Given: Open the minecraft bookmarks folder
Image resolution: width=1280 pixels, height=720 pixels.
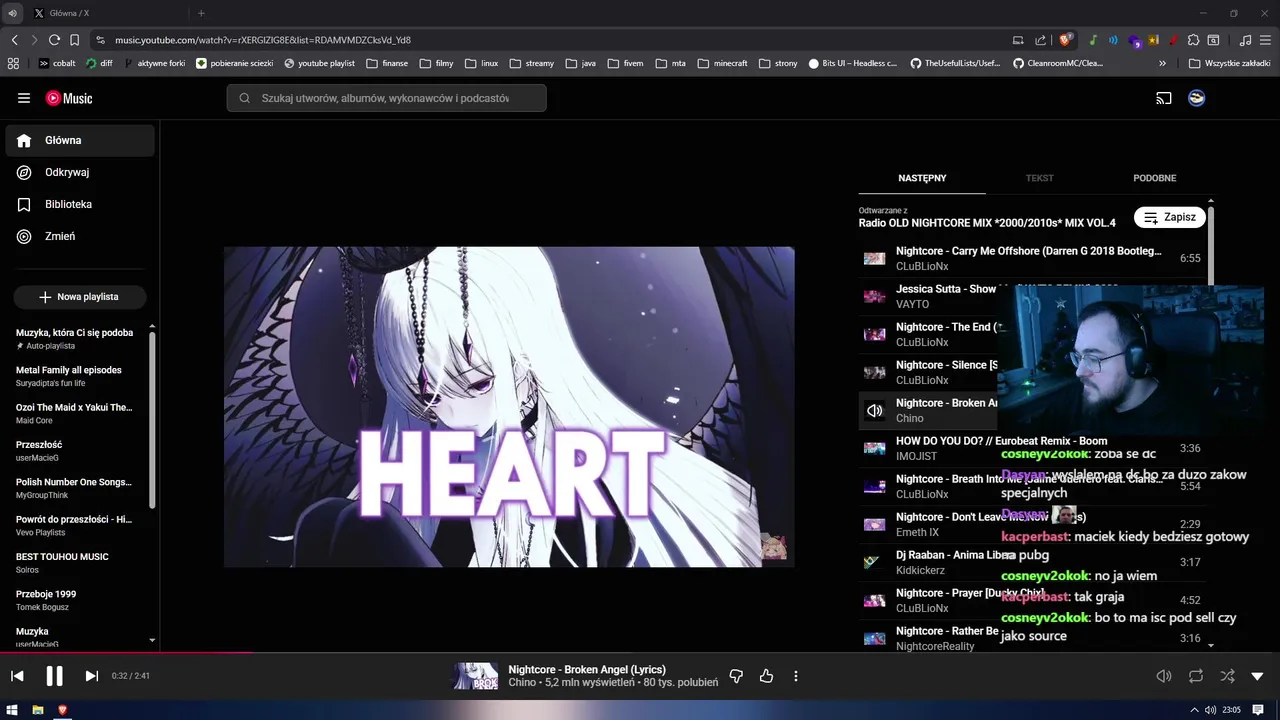Looking at the screenshot, I should point(722,63).
